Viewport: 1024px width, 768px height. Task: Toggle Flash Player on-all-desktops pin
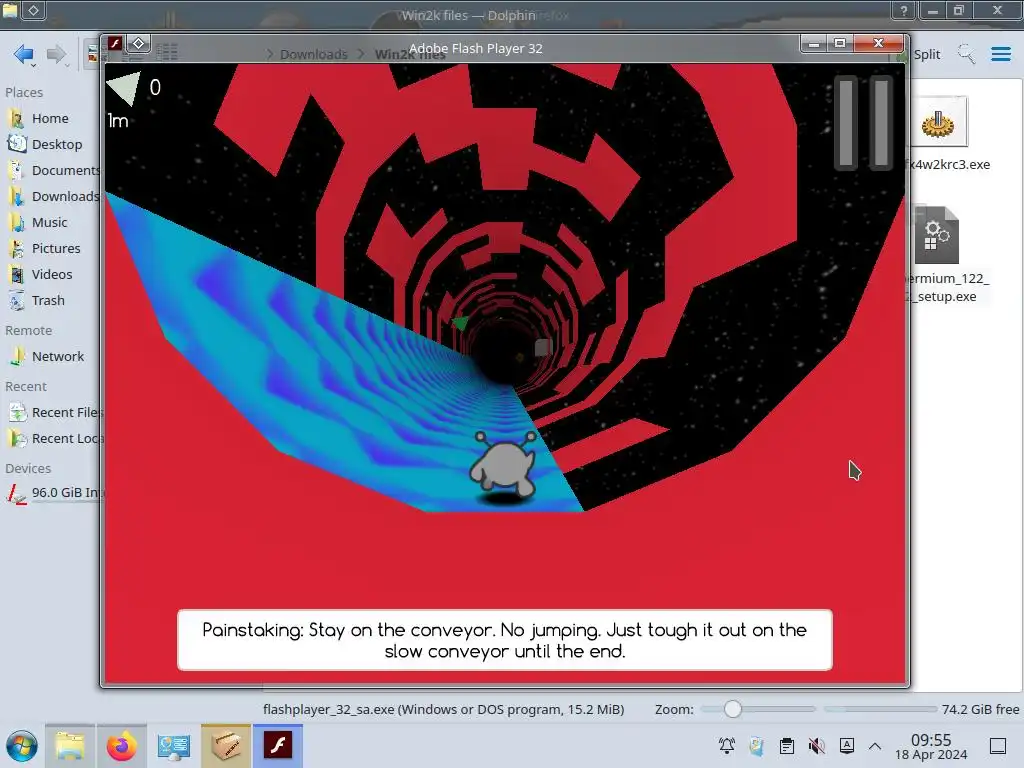tap(138, 44)
